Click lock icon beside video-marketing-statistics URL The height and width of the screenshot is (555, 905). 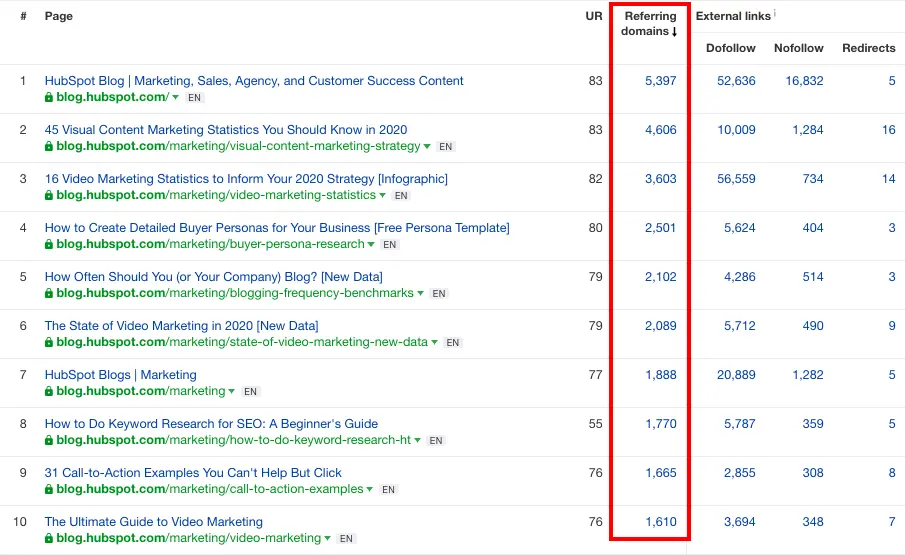[x=49, y=196]
